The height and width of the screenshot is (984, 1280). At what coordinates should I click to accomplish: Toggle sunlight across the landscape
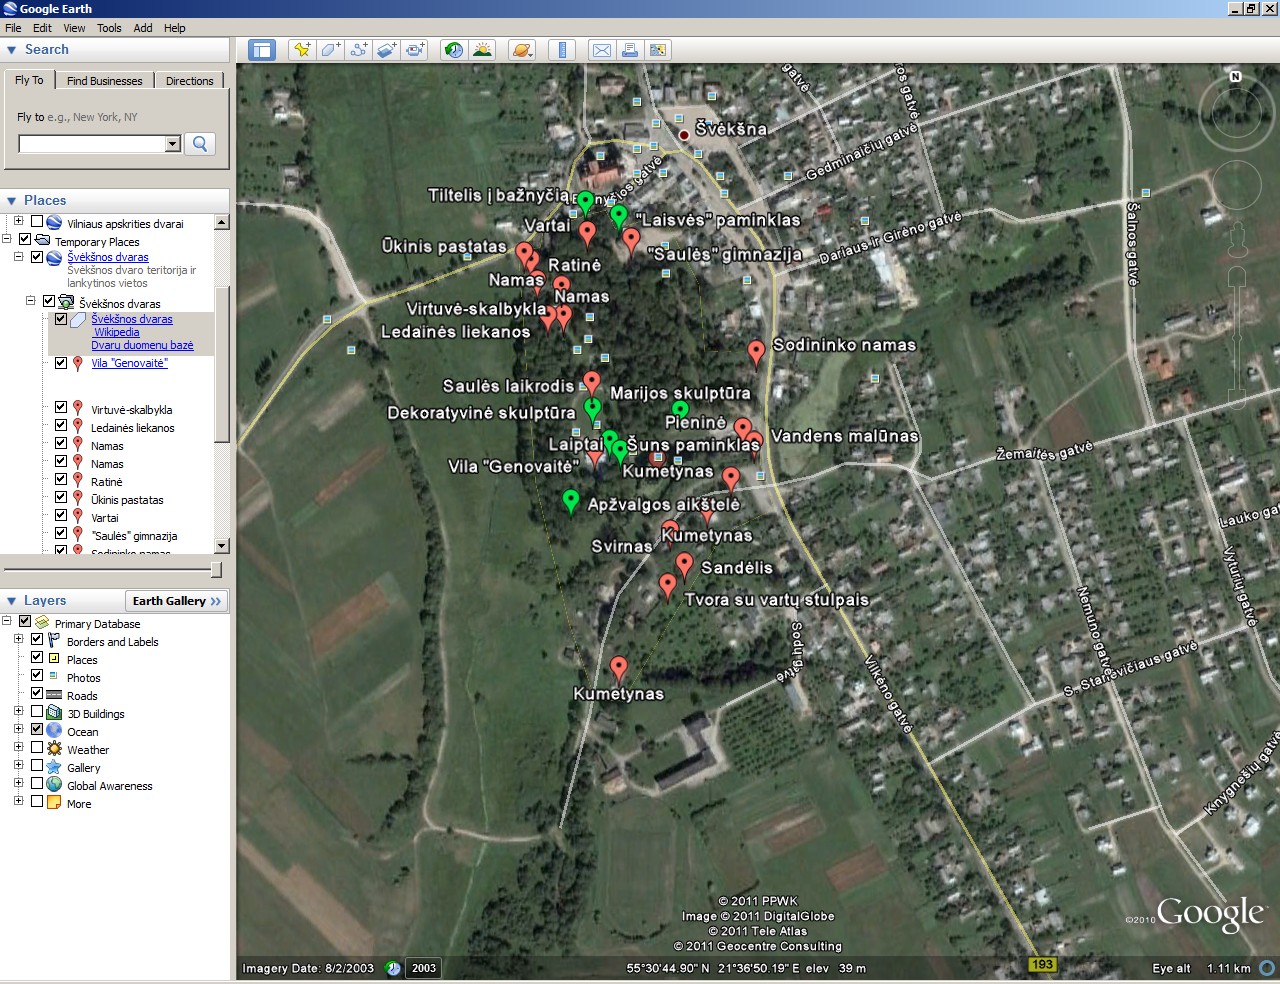483,50
